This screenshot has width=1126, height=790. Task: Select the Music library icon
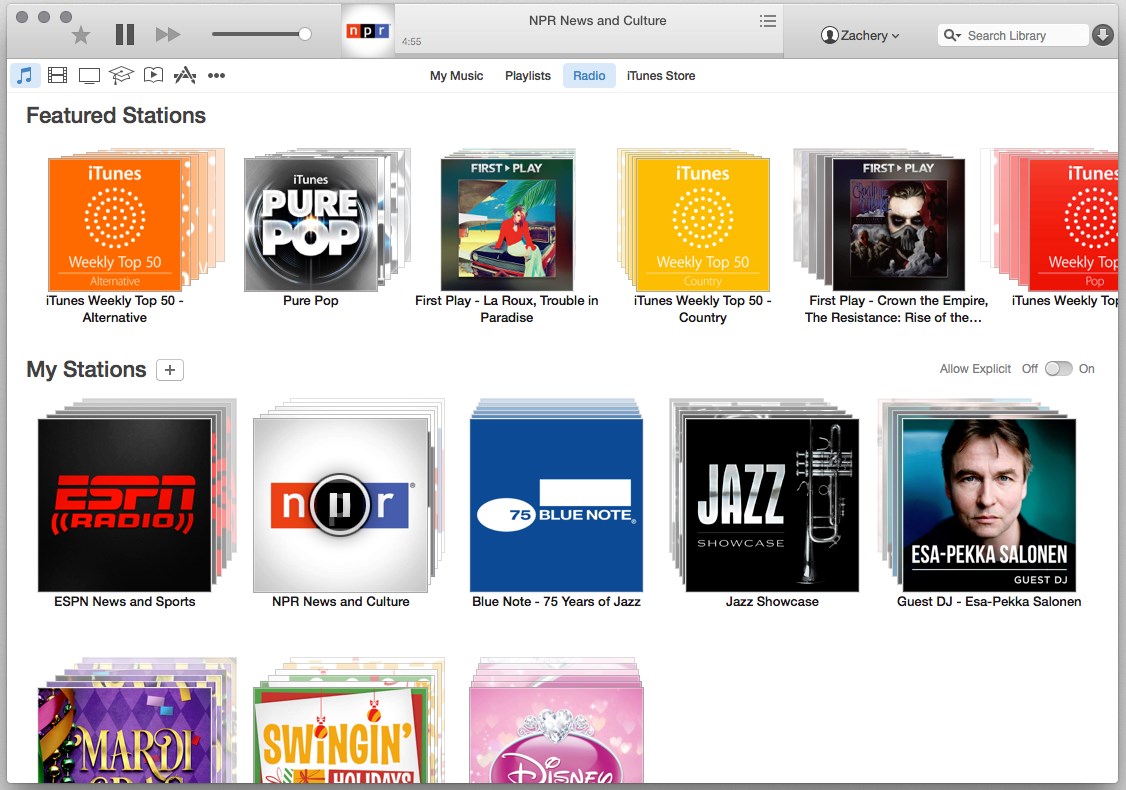(24, 75)
